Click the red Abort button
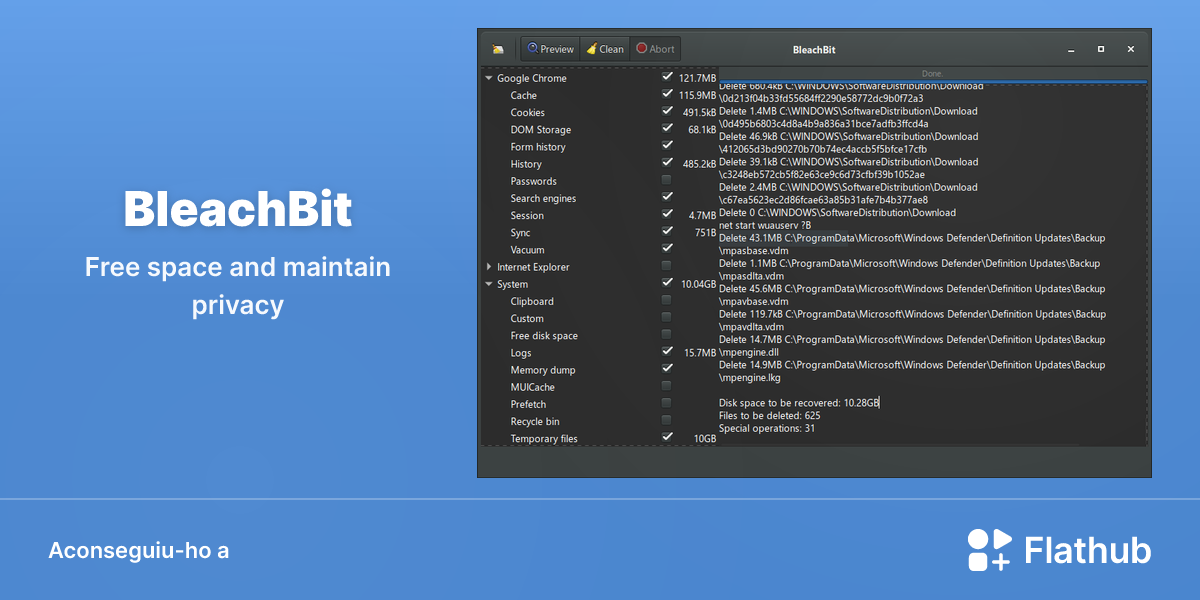The width and height of the screenshot is (1200, 600). click(655, 49)
